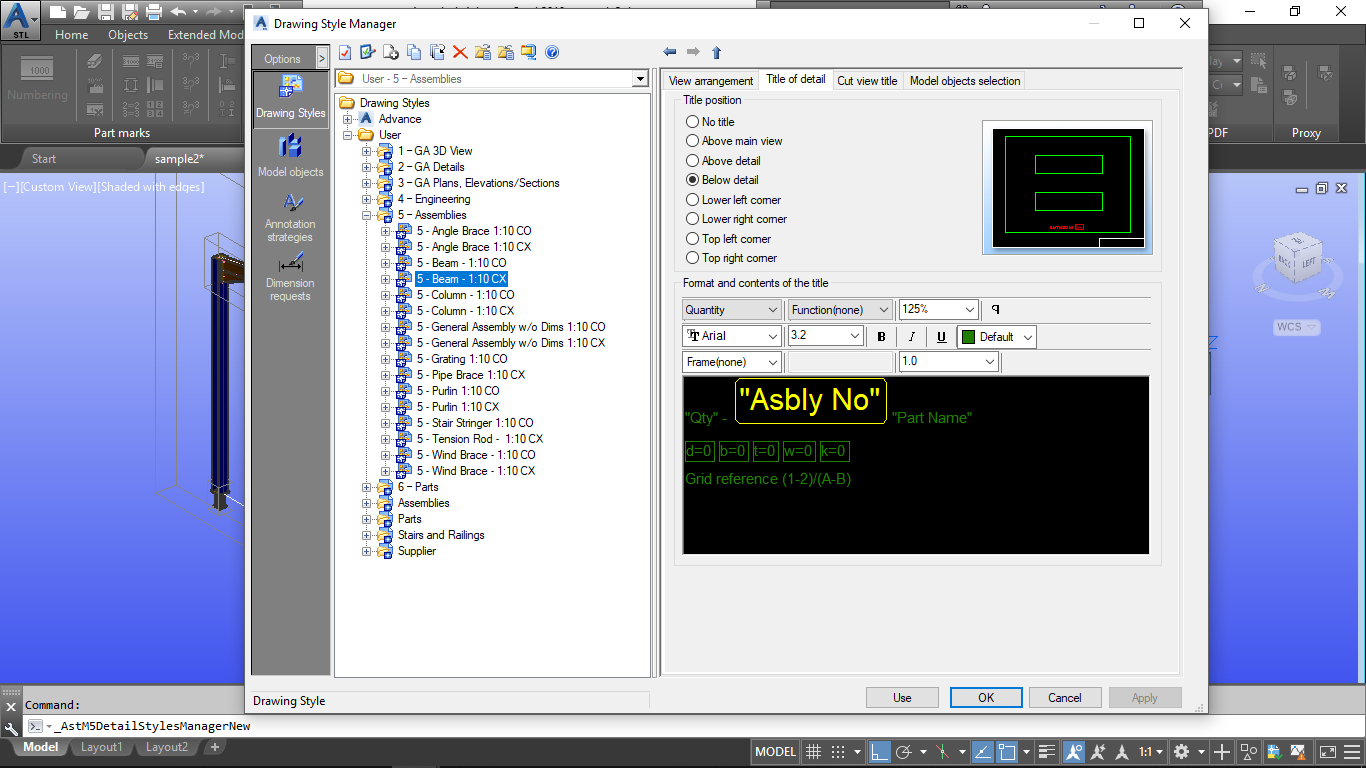Open the Model objects selection tab
The height and width of the screenshot is (768, 1366).
coord(964,80)
